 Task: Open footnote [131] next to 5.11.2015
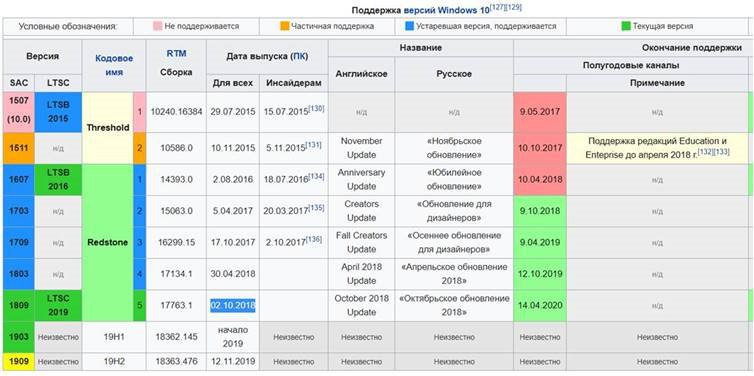pos(314,145)
